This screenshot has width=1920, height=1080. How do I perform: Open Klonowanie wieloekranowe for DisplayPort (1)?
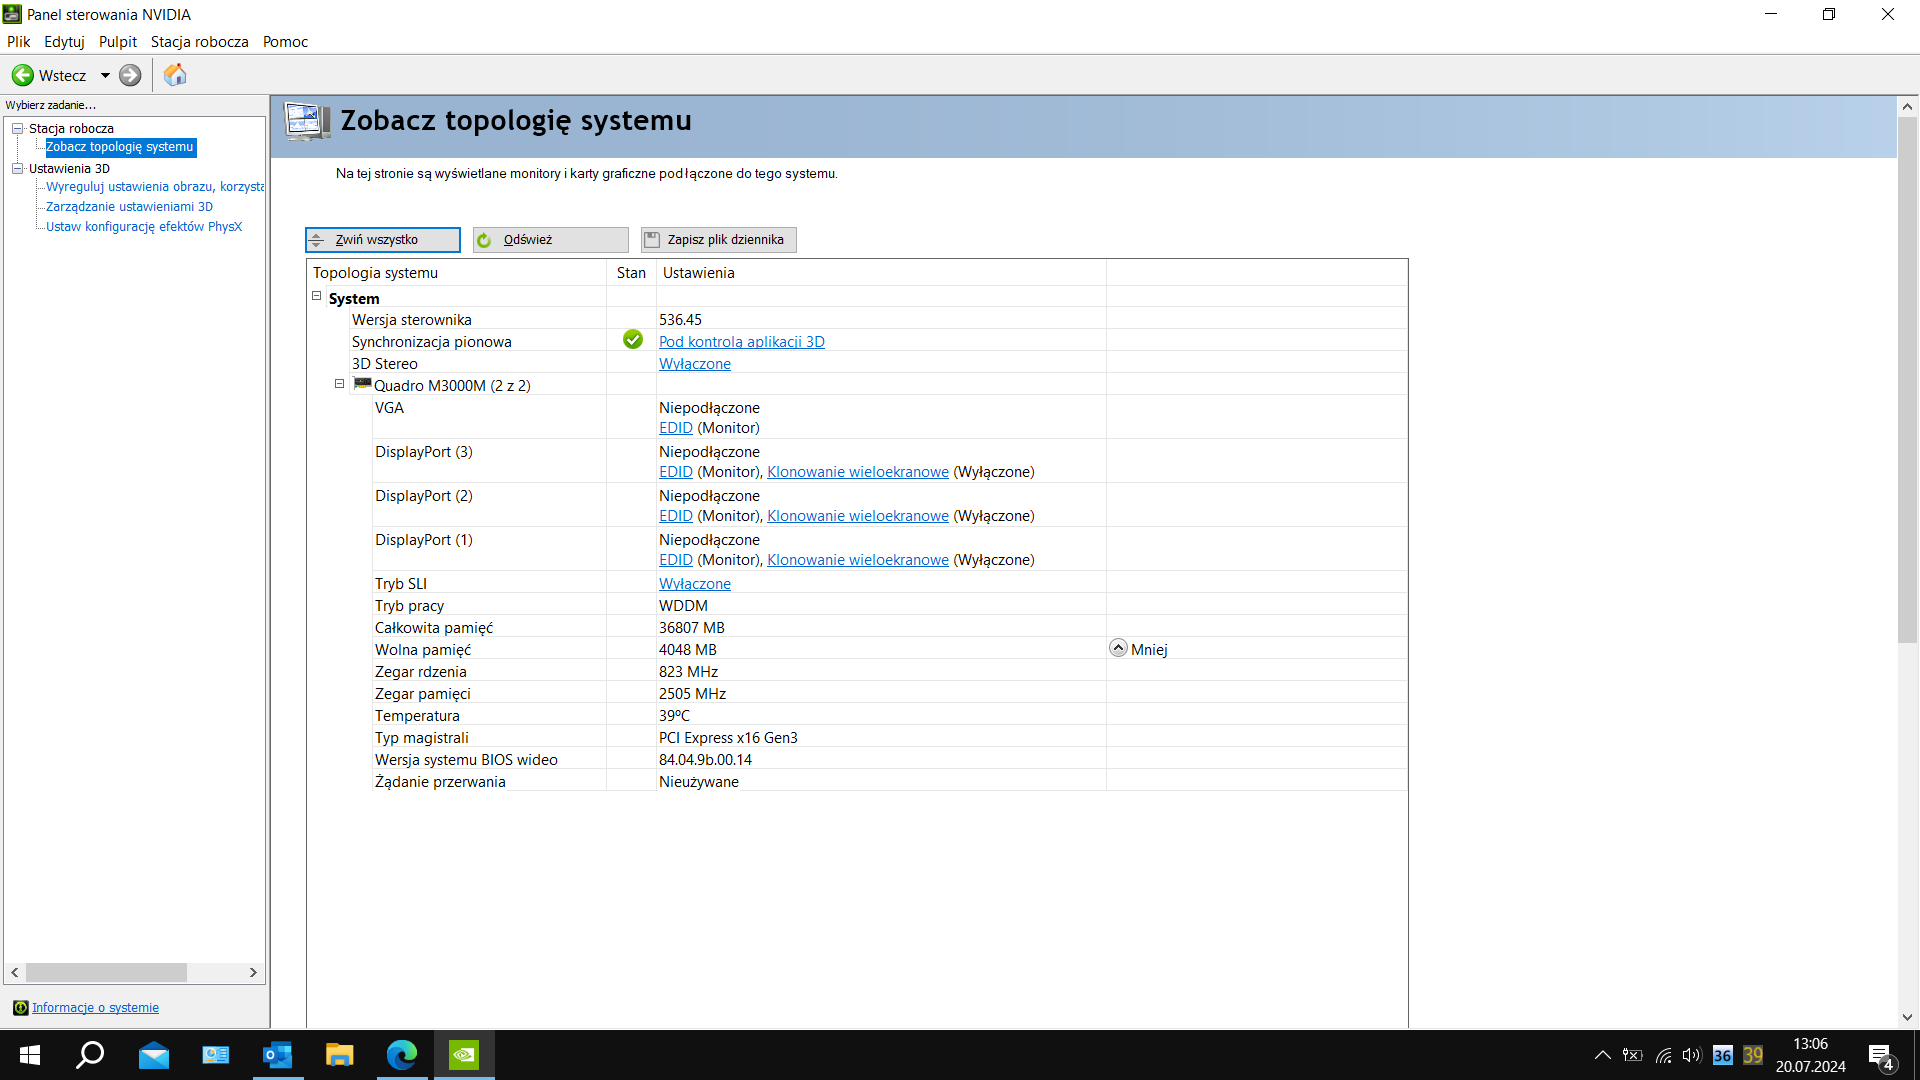click(x=858, y=560)
